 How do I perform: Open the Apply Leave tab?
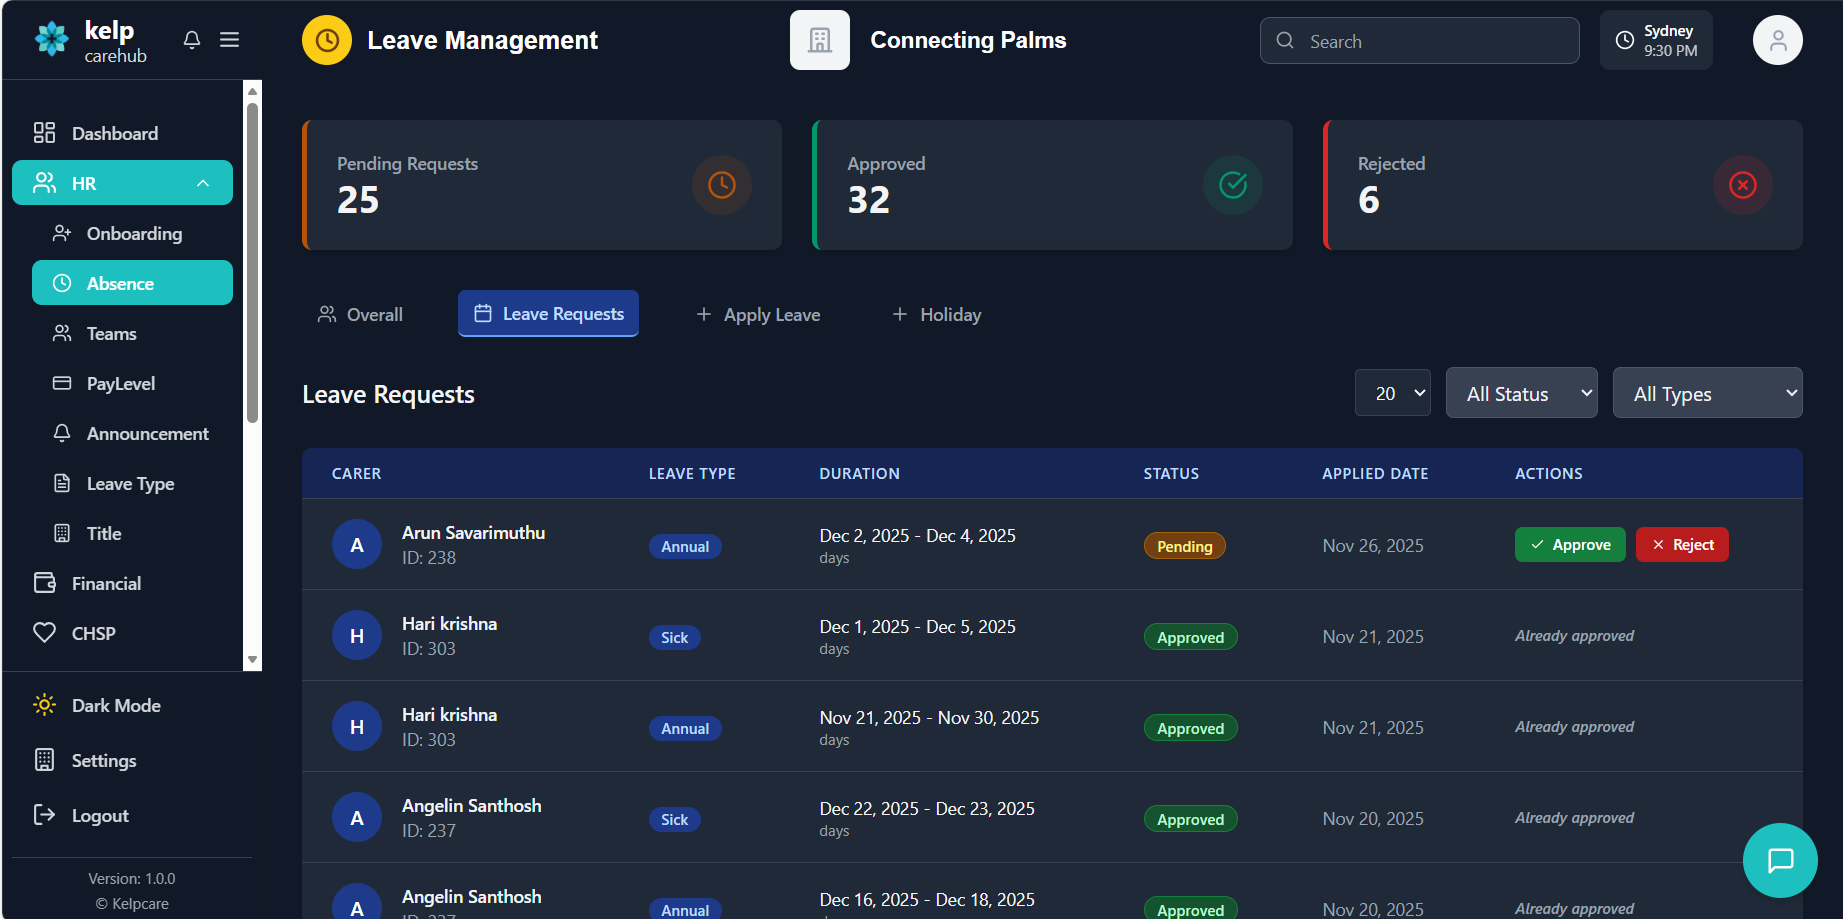[x=758, y=315]
